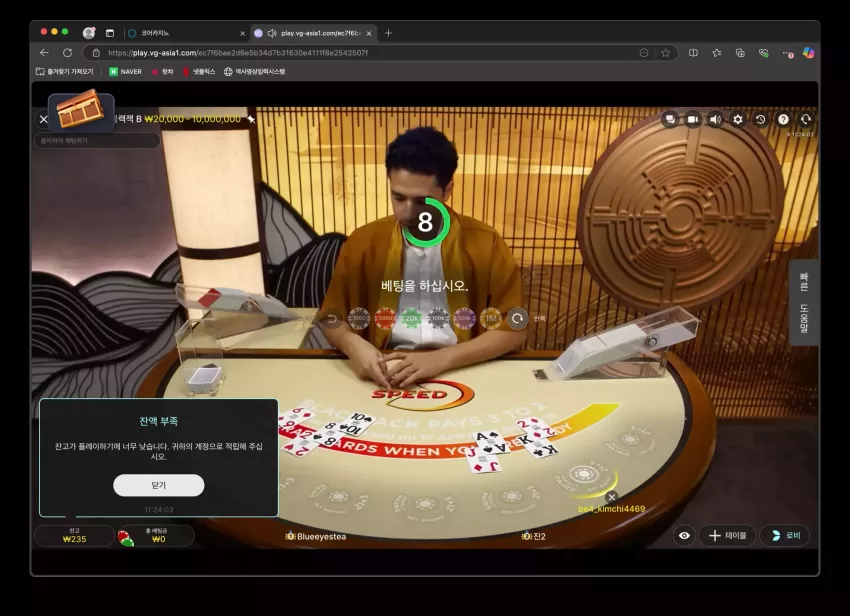This screenshot has width=850, height=616.
Task: Close the insufficient balance dialog with 닫기
Action: point(159,485)
